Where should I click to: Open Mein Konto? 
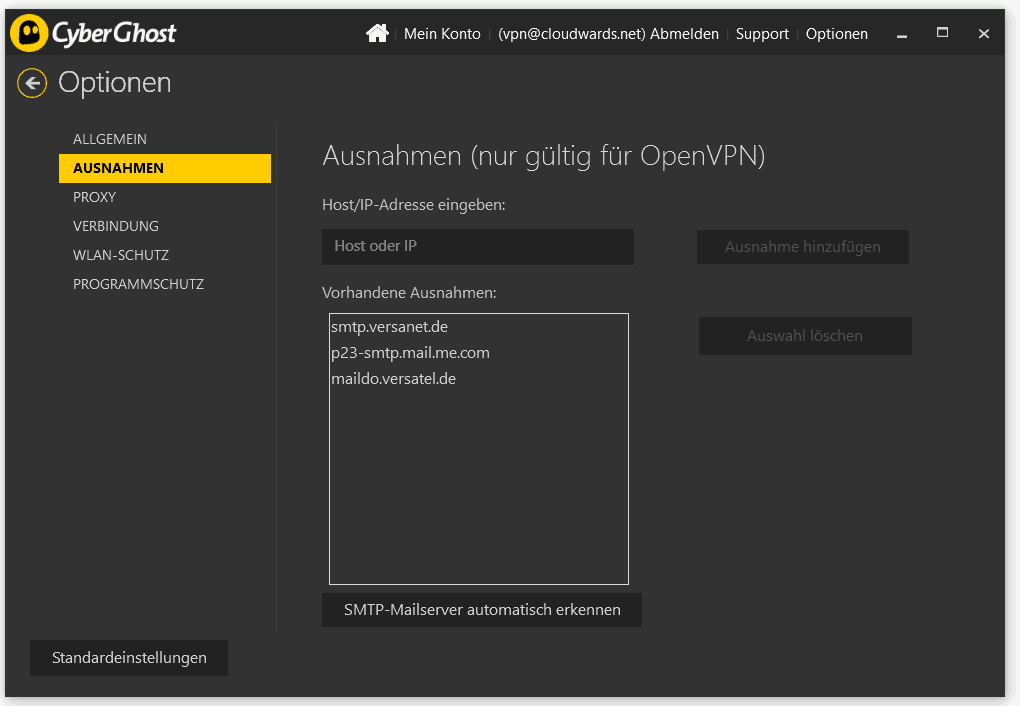coord(442,34)
